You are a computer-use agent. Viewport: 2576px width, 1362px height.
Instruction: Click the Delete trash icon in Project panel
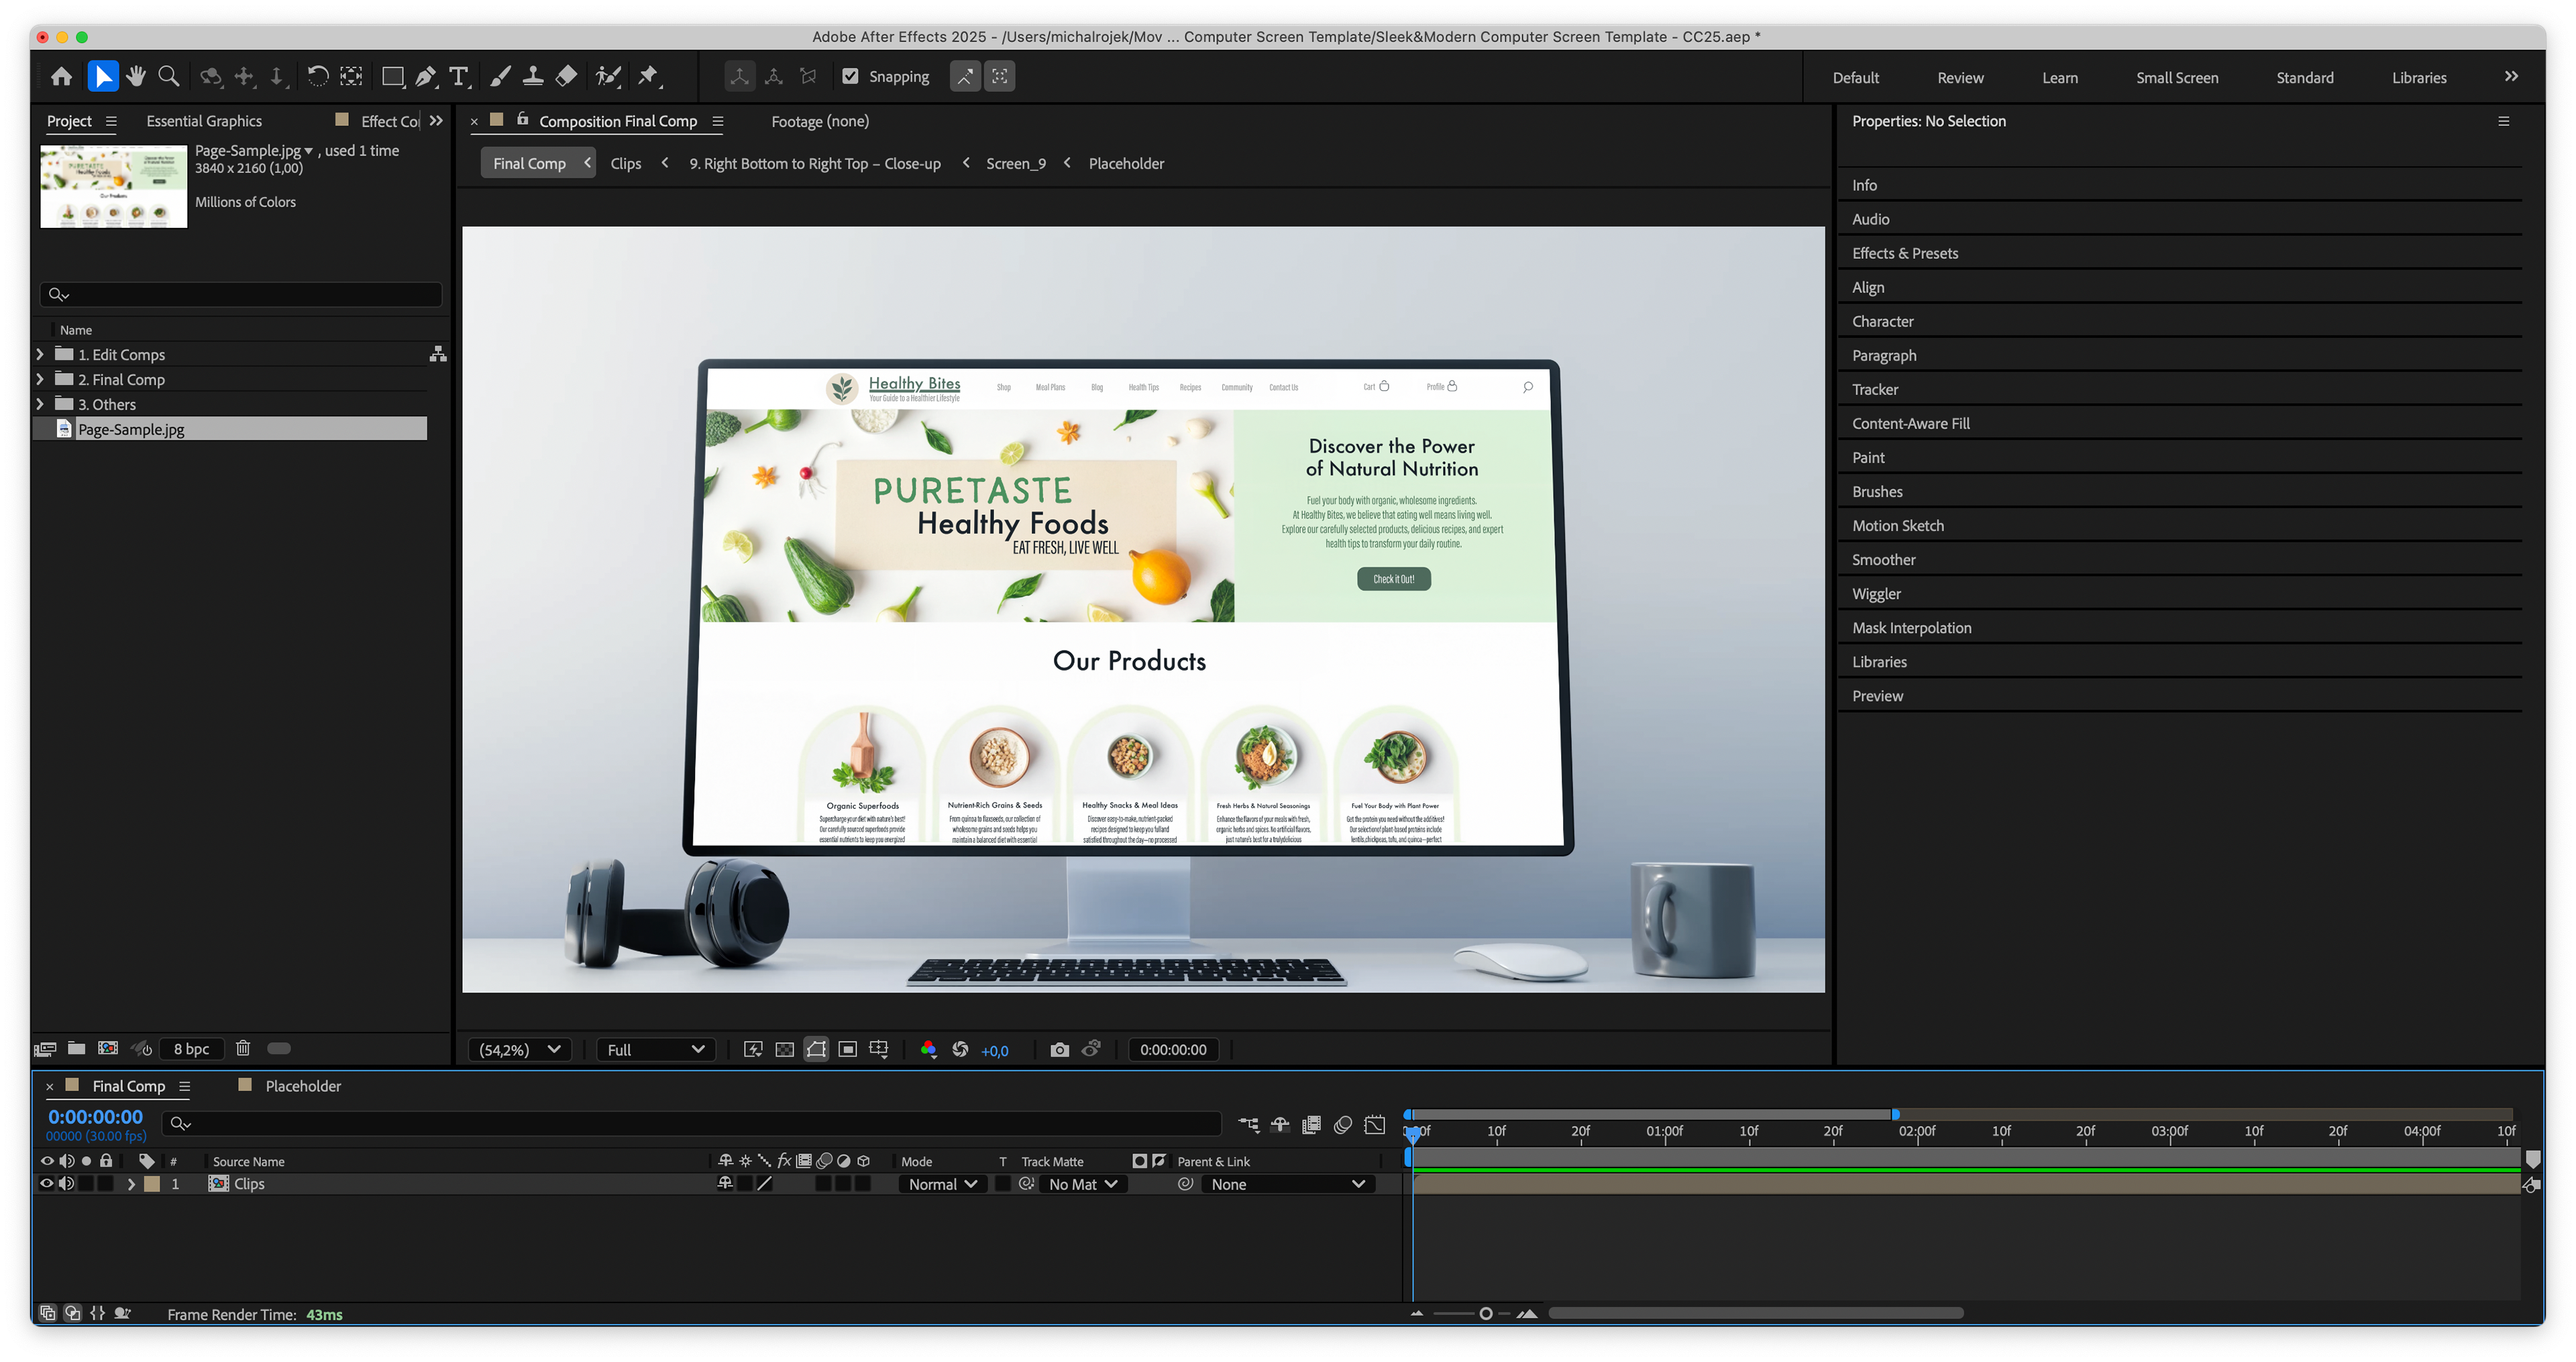coord(242,1048)
